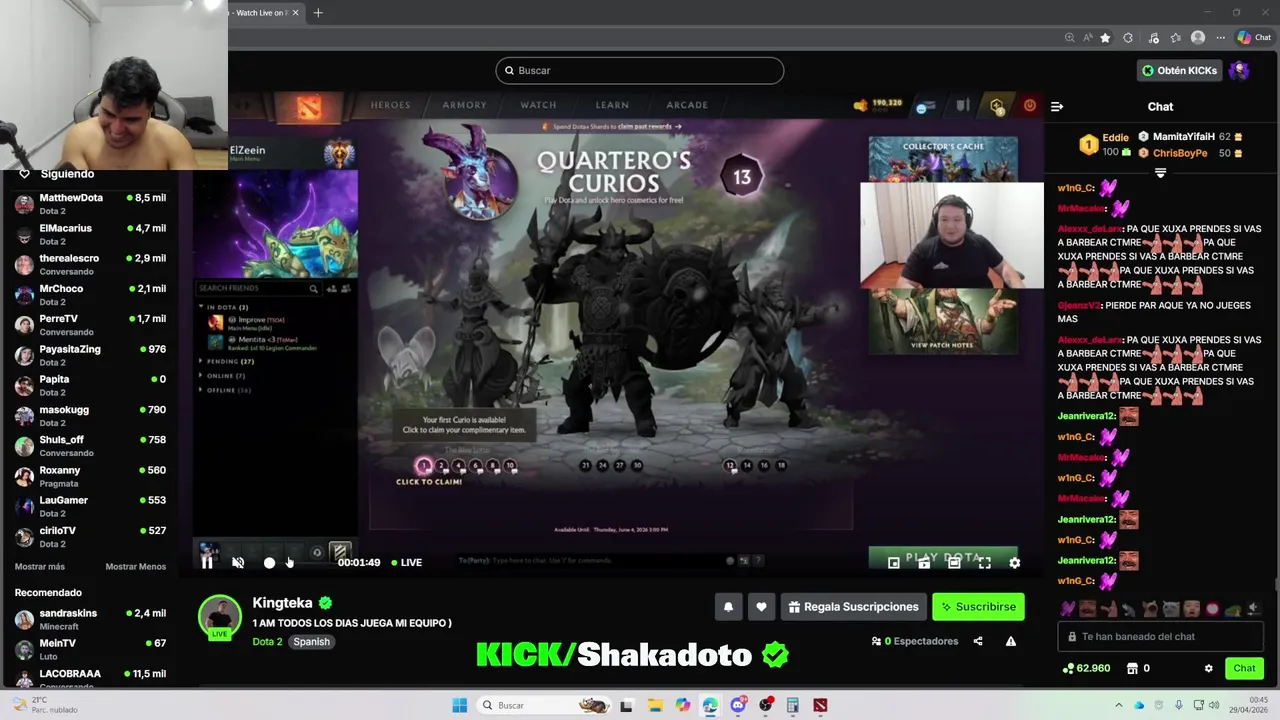Enter fullscreen on the video player

point(984,563)
